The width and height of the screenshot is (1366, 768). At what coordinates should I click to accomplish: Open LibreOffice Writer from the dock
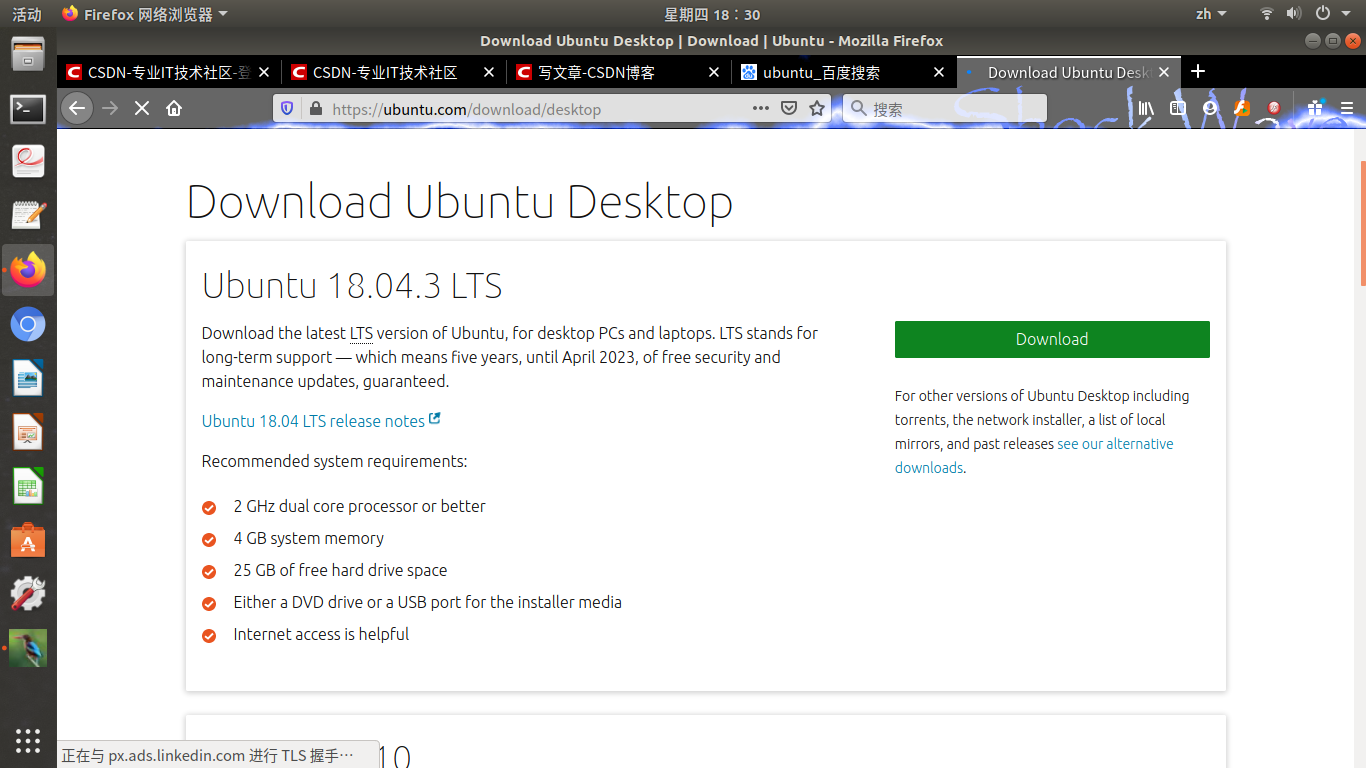(x=28, y=379)
